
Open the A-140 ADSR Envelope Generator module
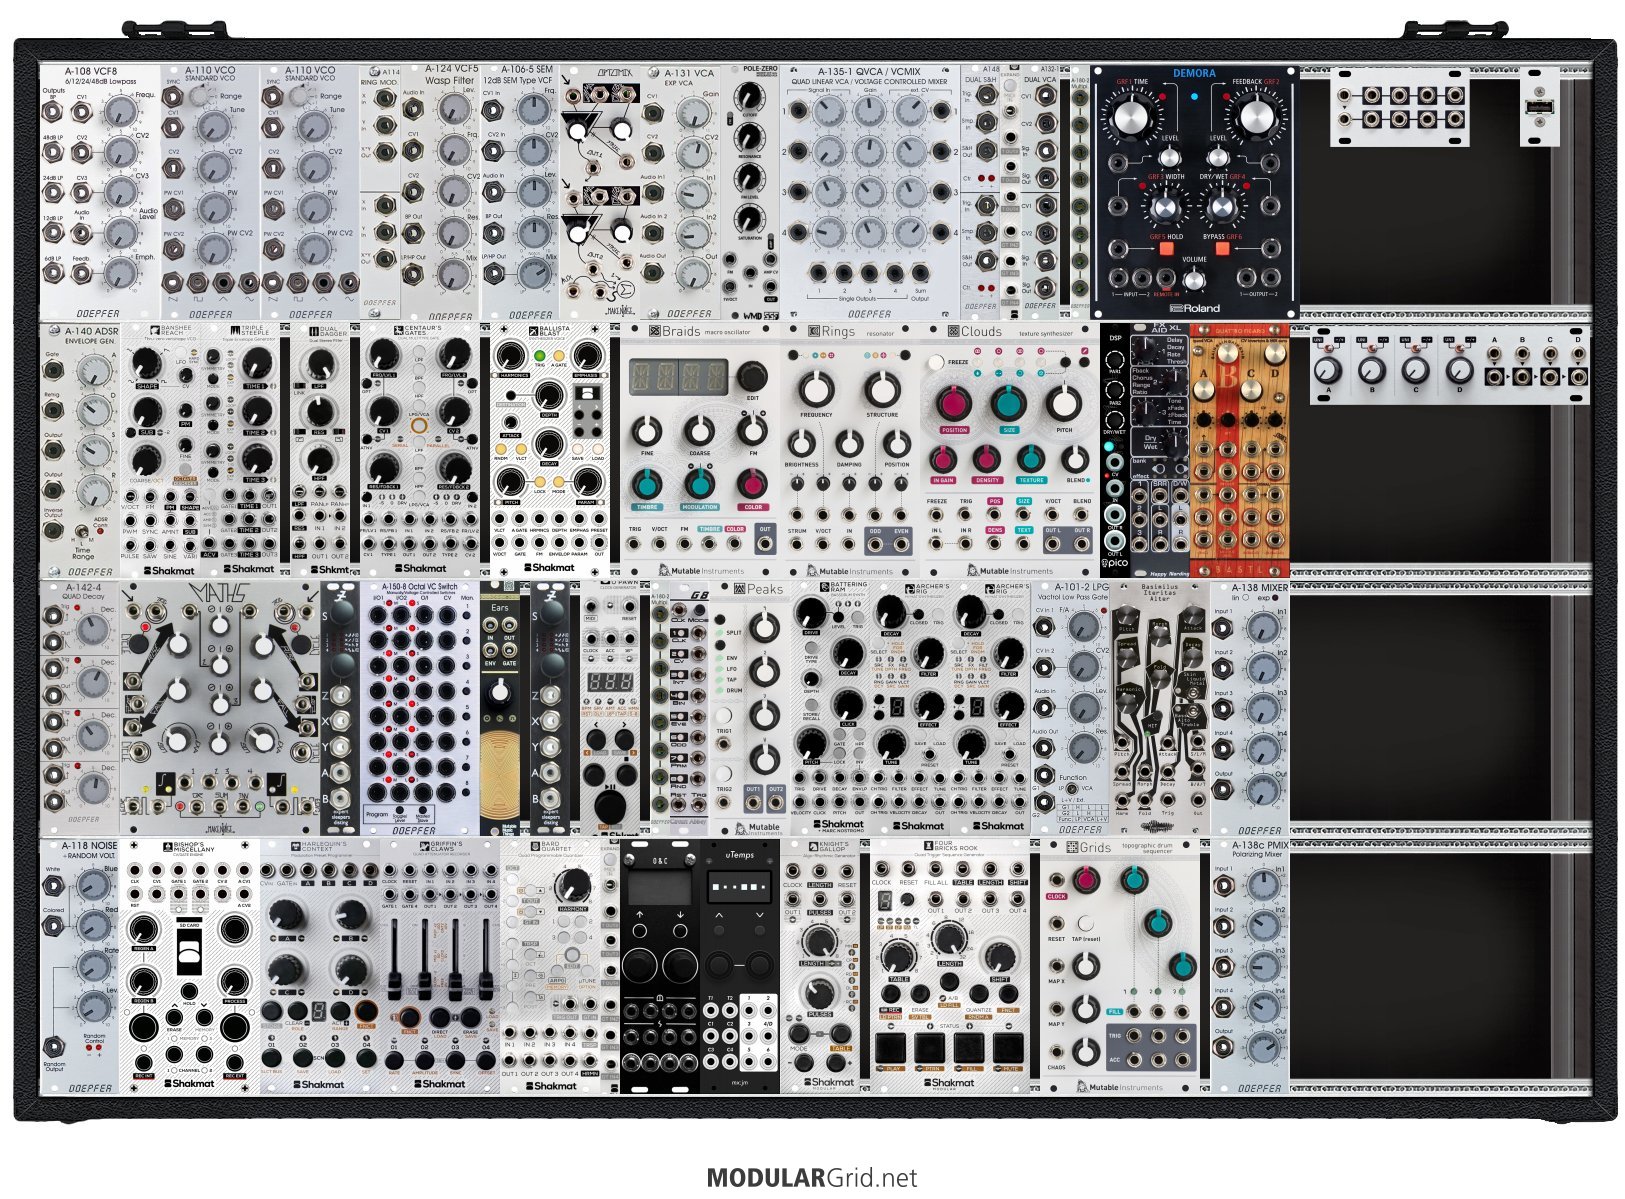pos(80,449)
